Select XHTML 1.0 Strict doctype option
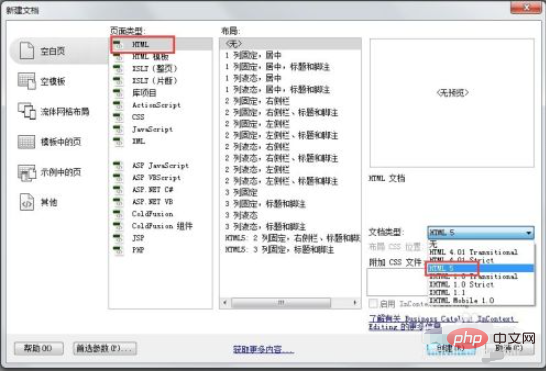546x371 pixels. 481,284
